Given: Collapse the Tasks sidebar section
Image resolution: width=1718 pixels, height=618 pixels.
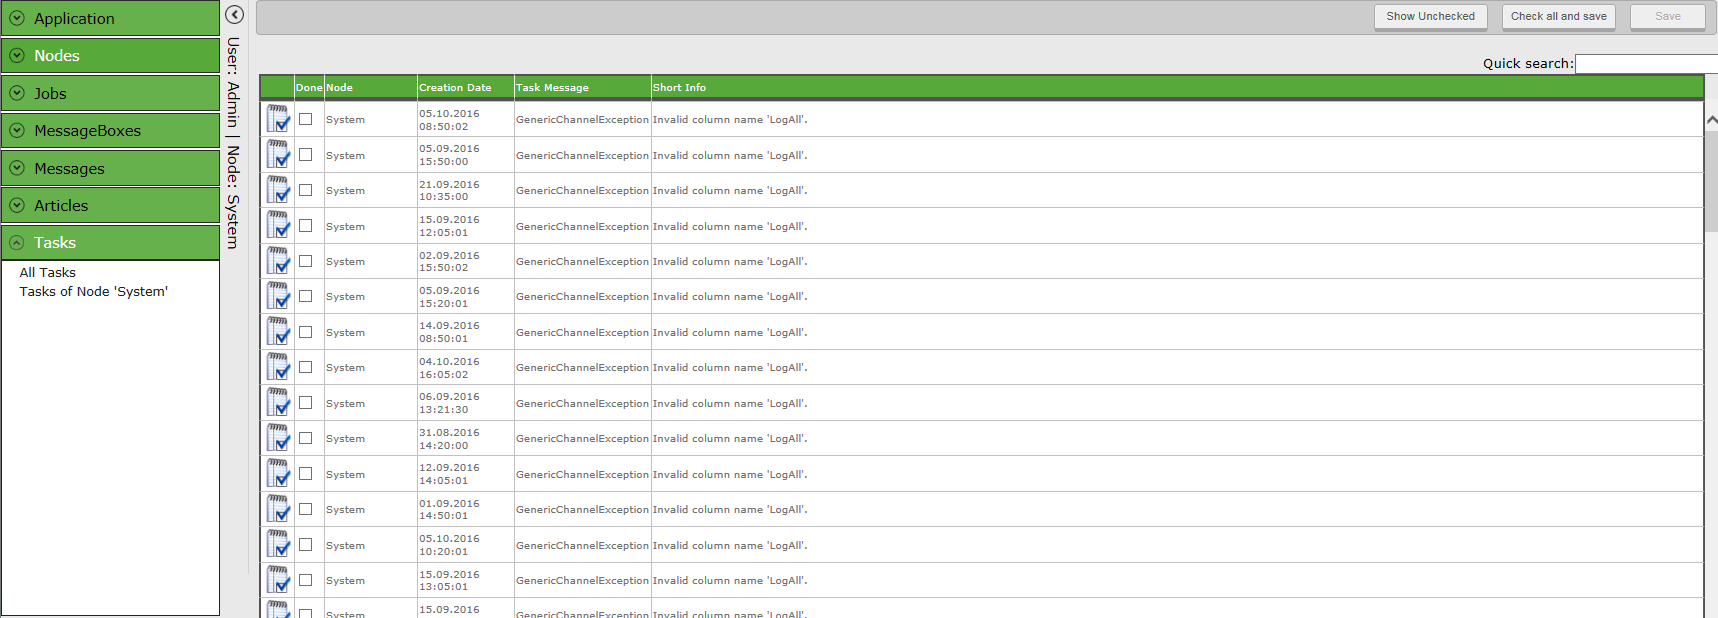Looking at the screenshot, I should point(110,243).
